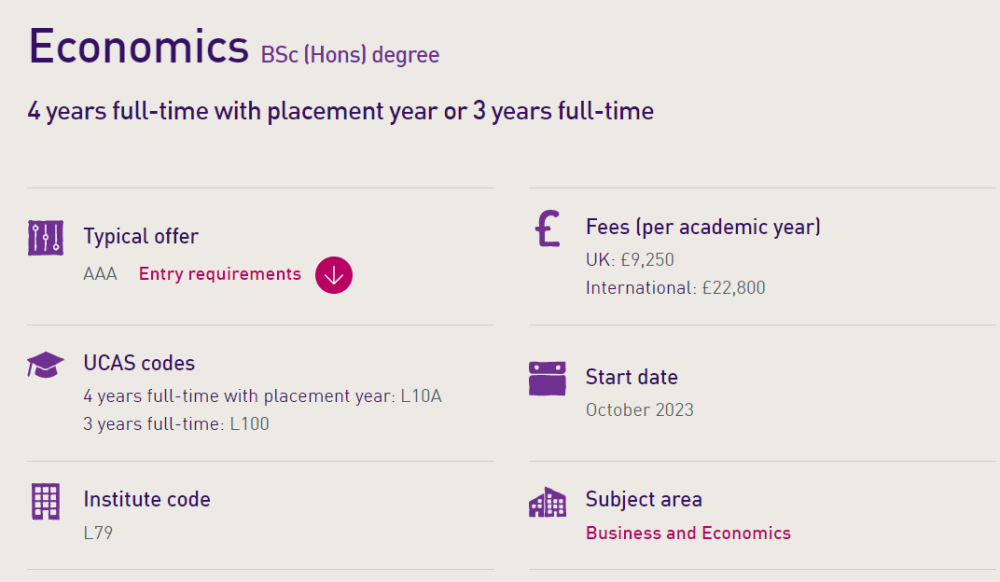This screenshot has width=1000, height=582.
Task: Click the October 2023 start date text
Action: tap(640, 410)
